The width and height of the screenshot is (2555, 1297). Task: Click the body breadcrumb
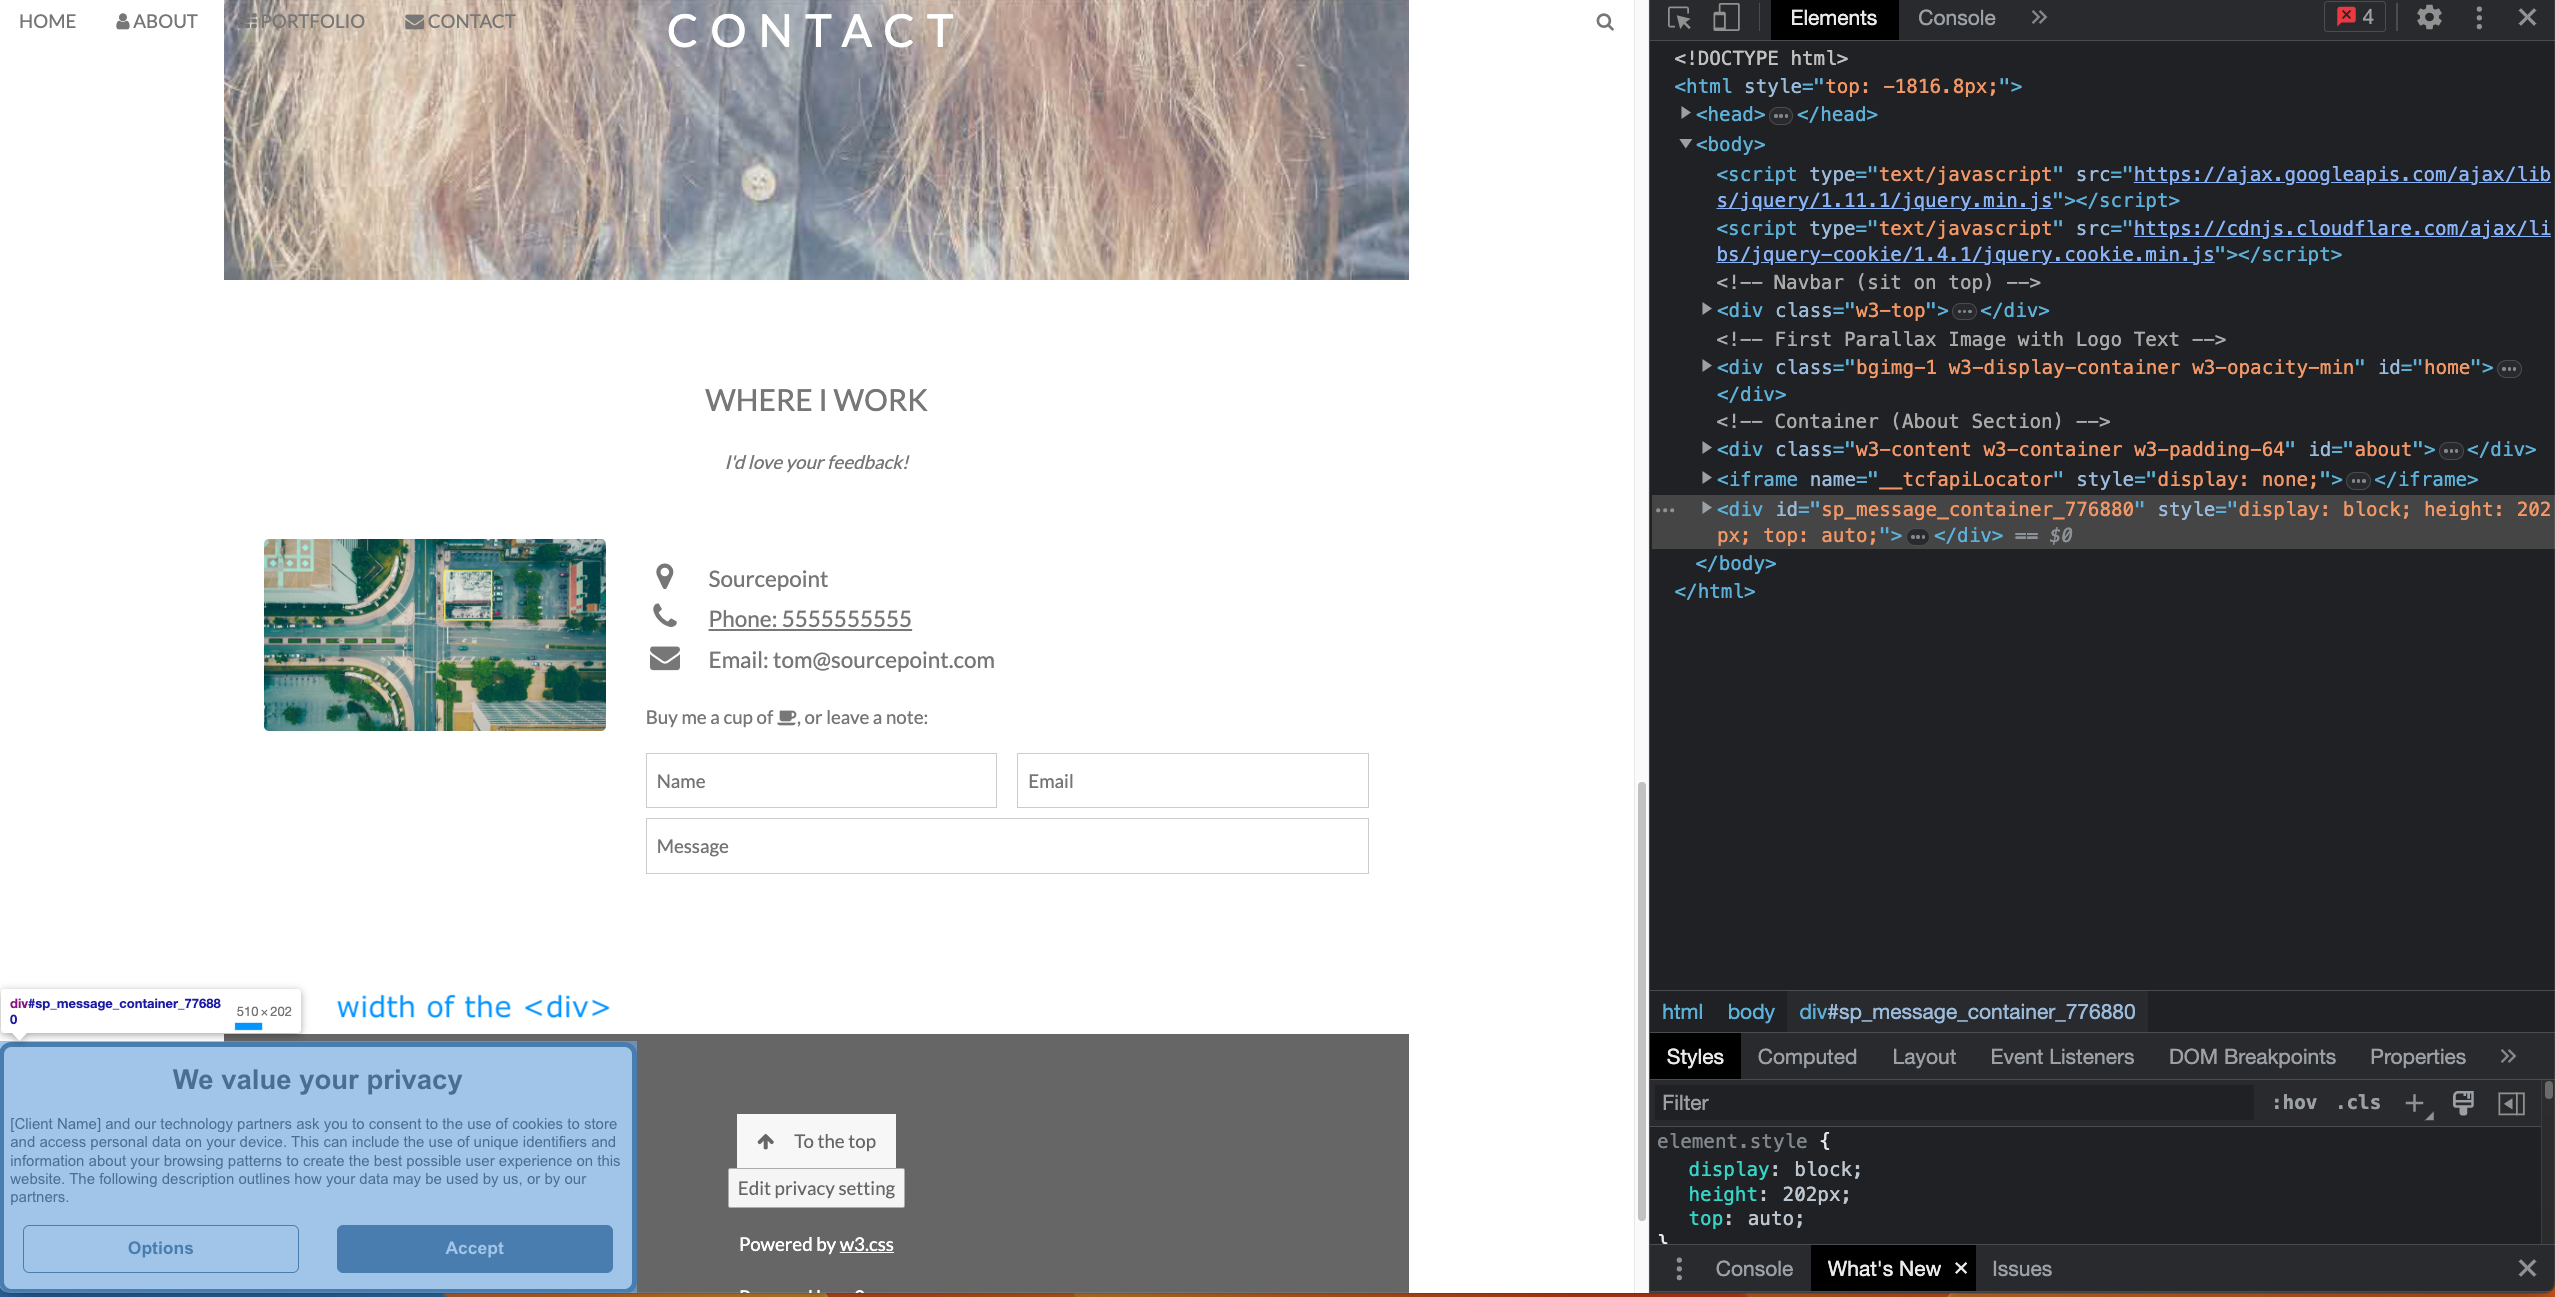point(1750,1011)
